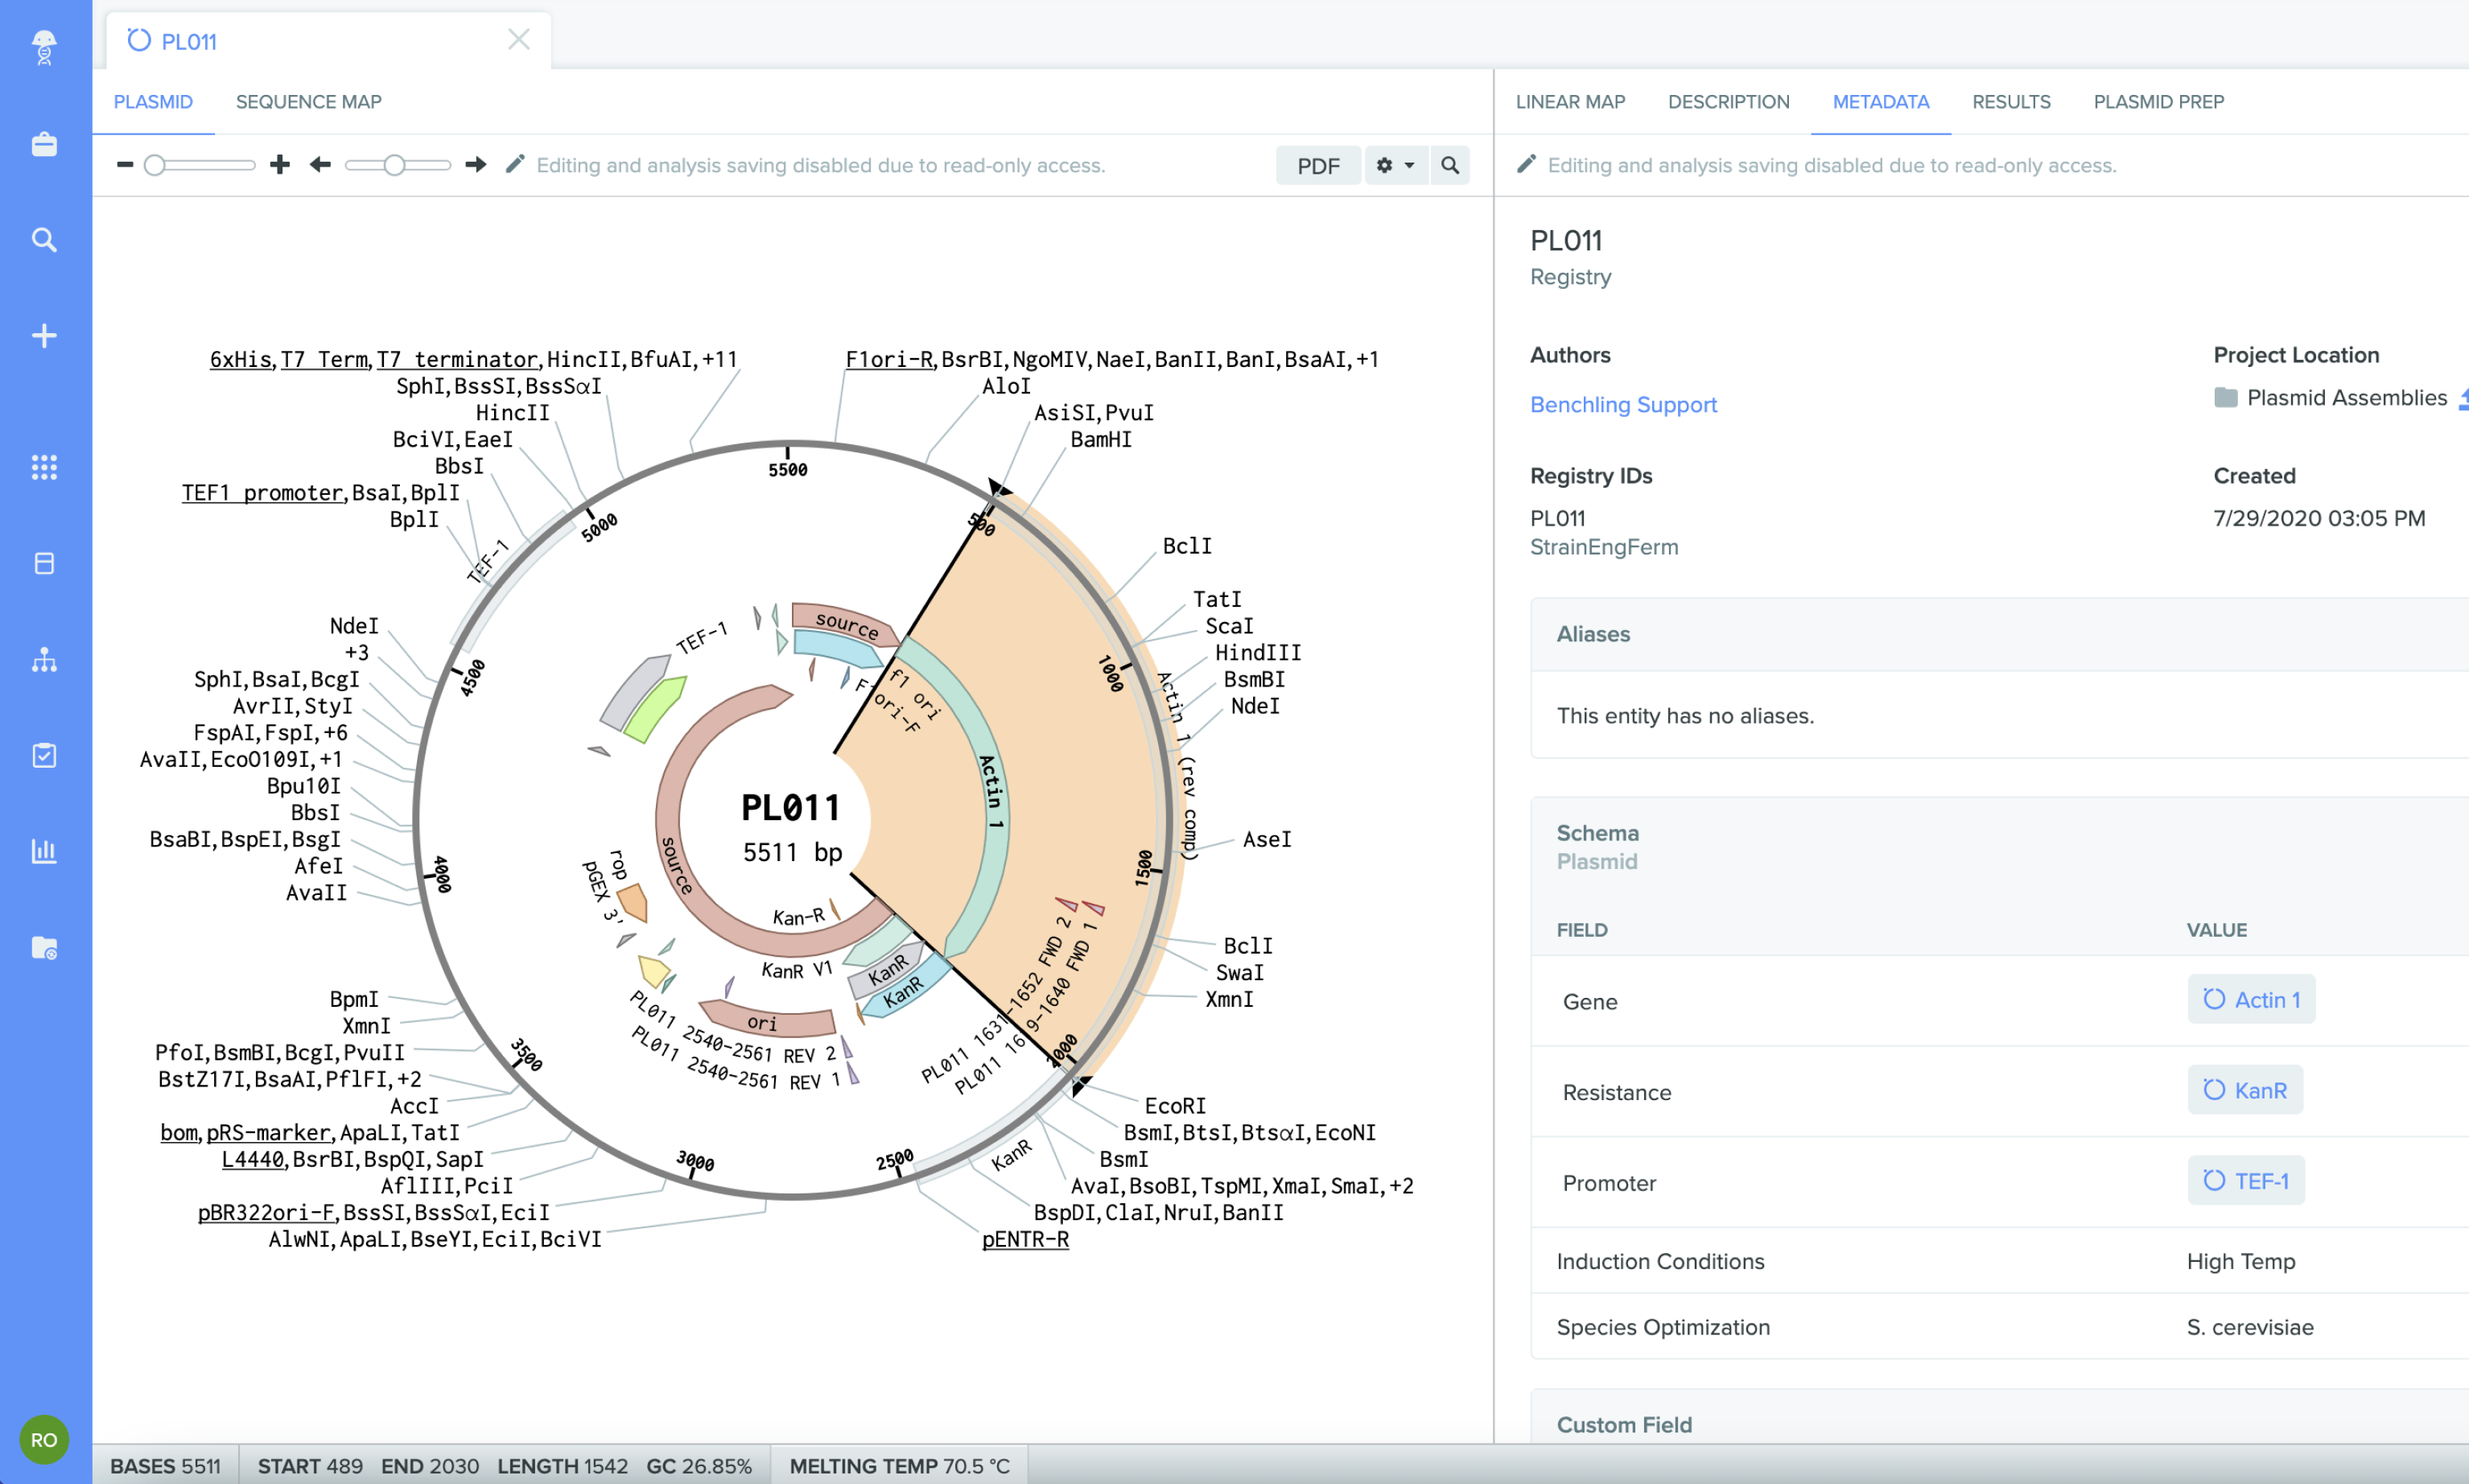Image resolution: width=2469 pixels, height=1484 pixels.
Task: Open the Benchling Support author link
Action: tap(1623, 404)
